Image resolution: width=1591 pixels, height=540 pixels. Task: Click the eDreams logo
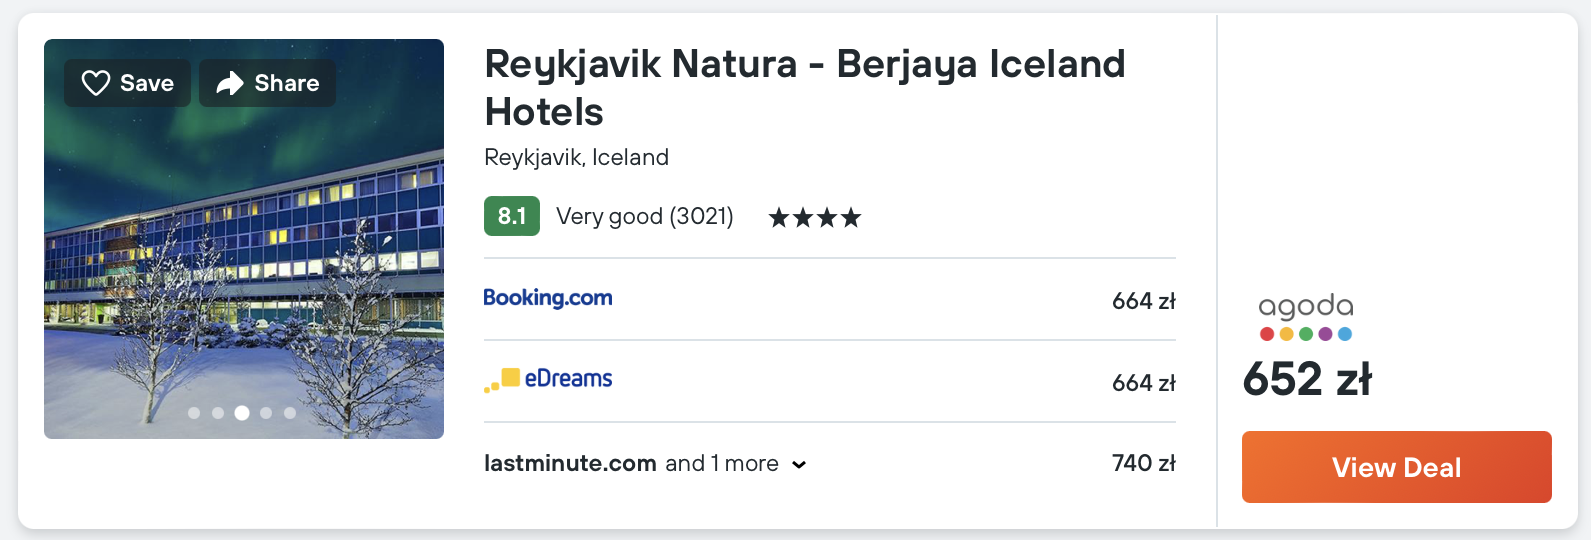548,379
